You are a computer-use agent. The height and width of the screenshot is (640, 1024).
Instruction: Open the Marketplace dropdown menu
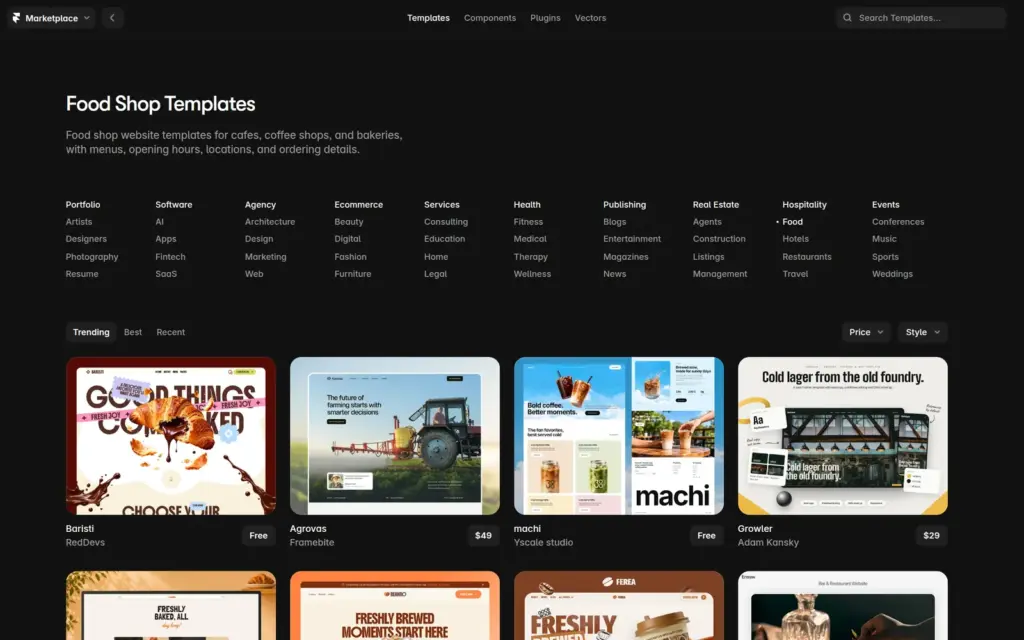tap(51, 18)
